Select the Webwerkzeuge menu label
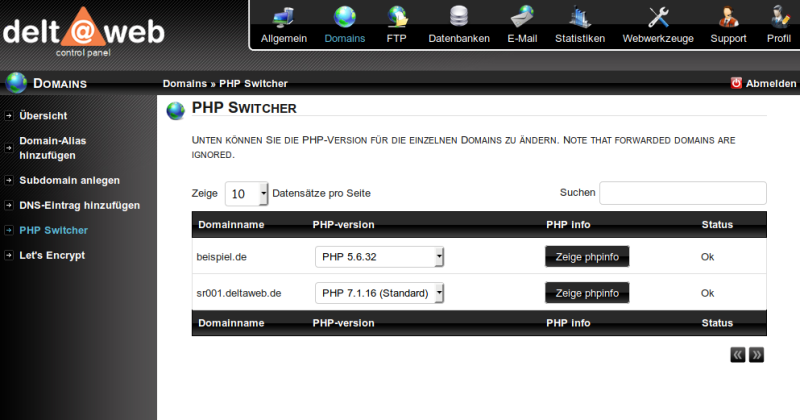Screen dimensions: 800x420 pyautogui.click(x=658, y=38)
